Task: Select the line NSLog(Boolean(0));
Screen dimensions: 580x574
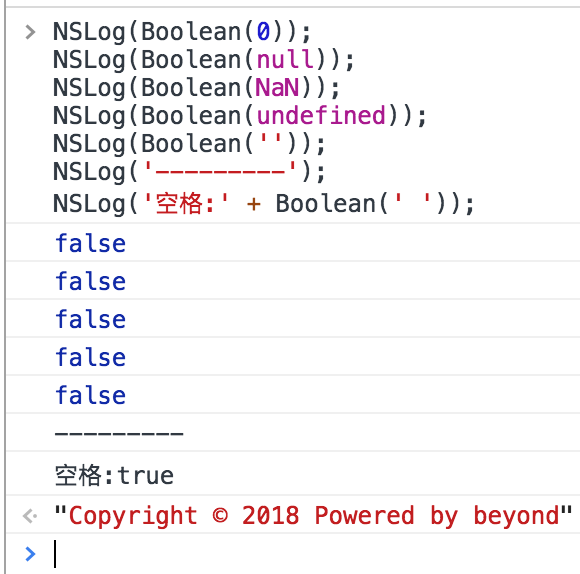Action: (182, 32)
